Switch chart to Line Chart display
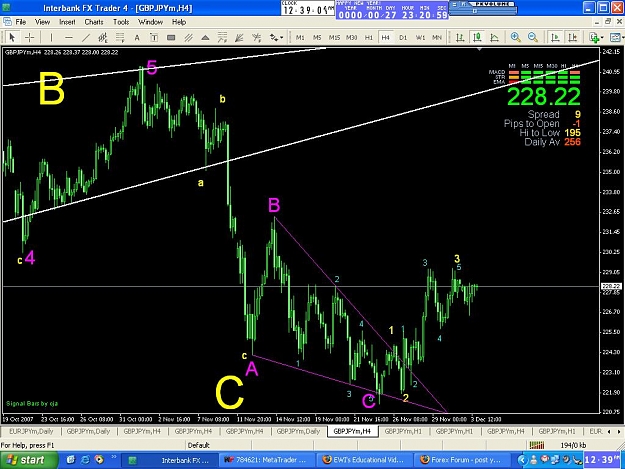625x469 pixels. [494, 37]
